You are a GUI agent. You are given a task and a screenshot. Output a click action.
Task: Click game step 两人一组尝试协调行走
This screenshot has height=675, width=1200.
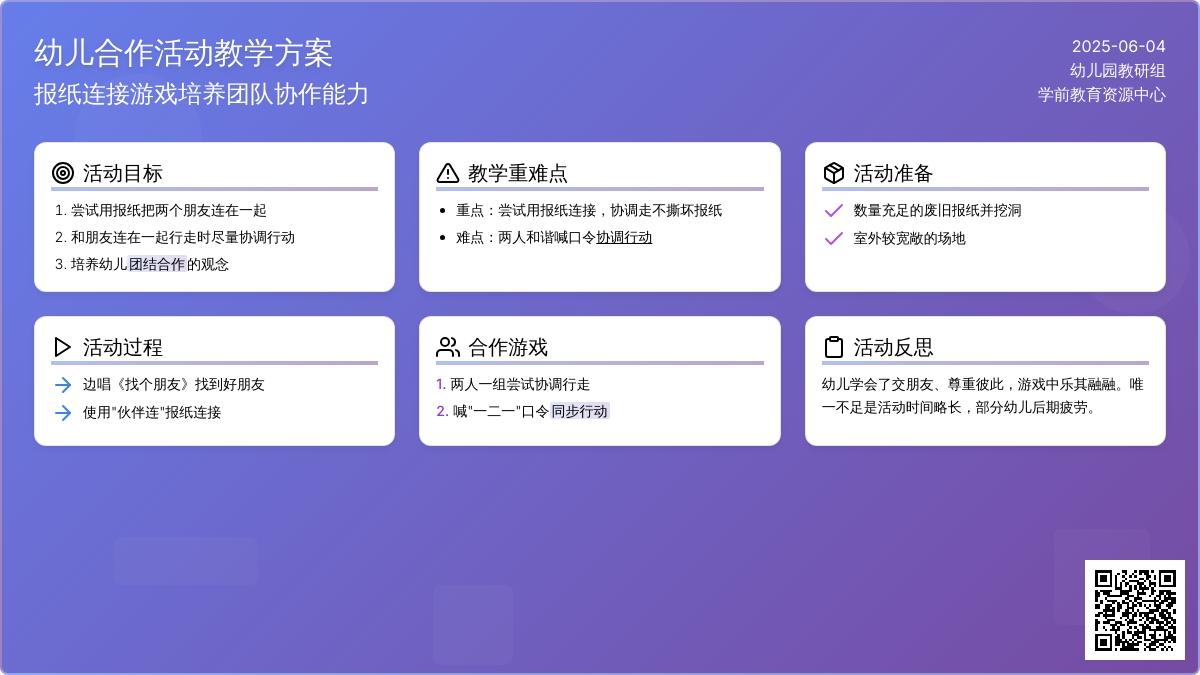point(520,385)
